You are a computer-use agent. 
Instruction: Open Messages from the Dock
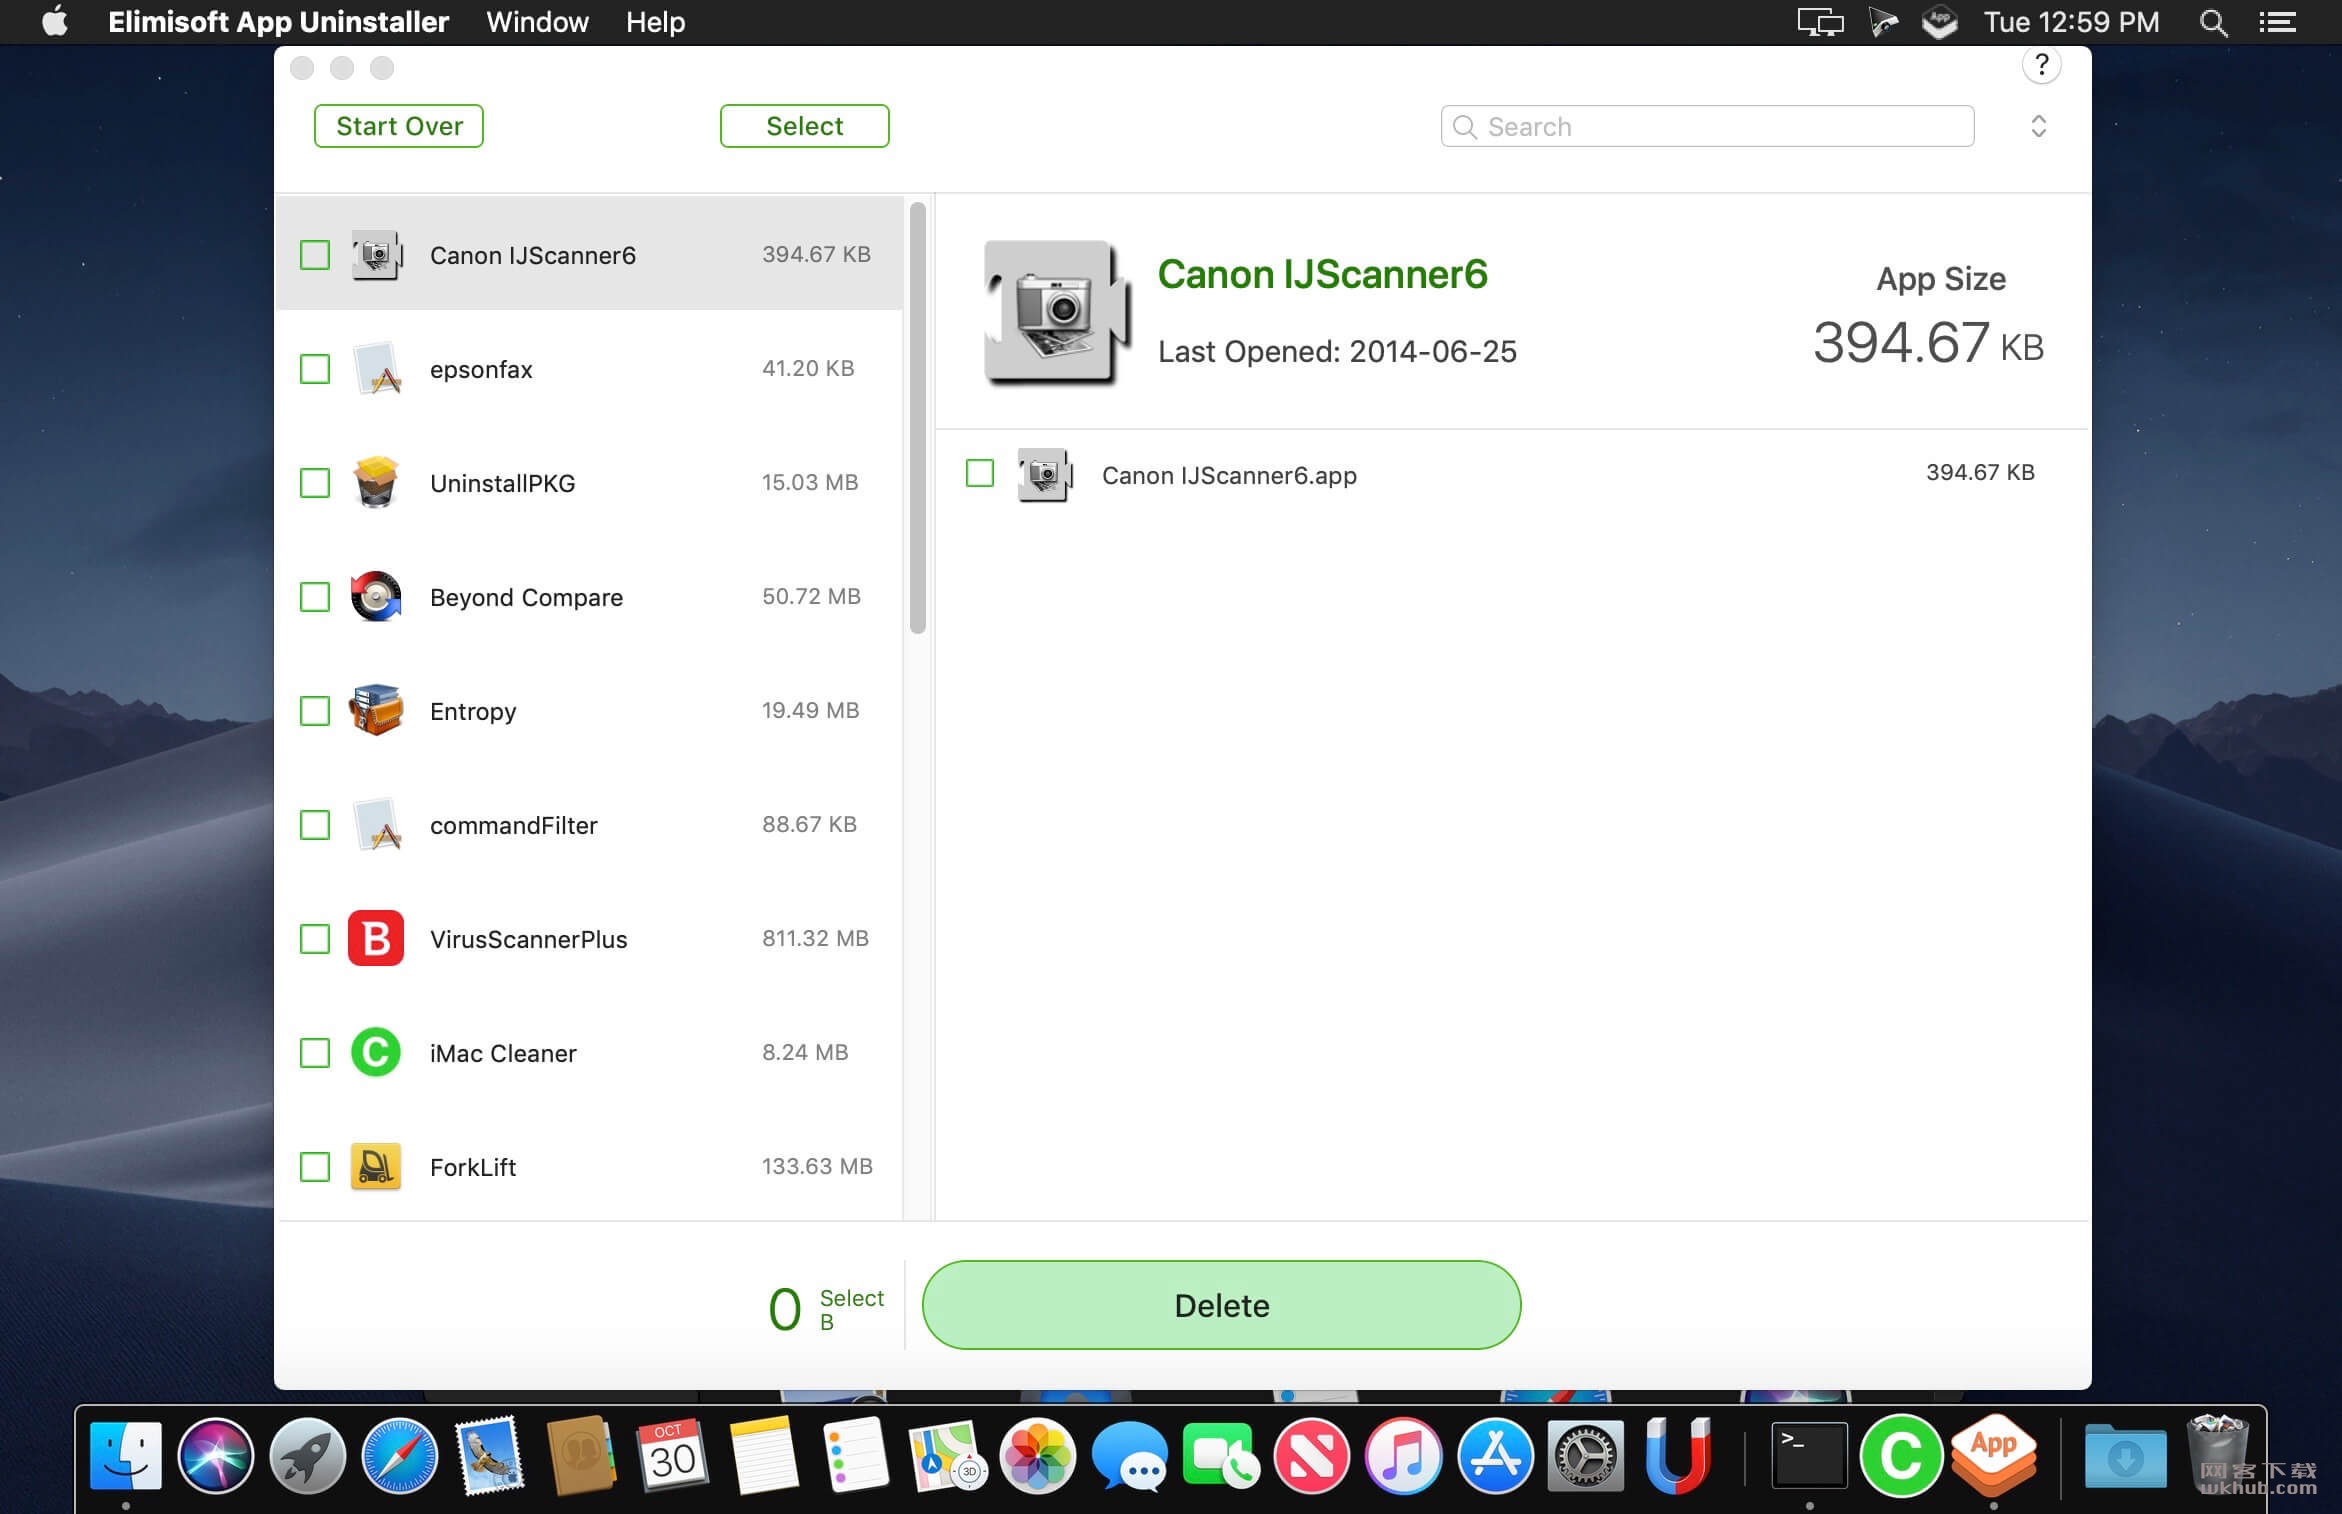point(1129,1455)
